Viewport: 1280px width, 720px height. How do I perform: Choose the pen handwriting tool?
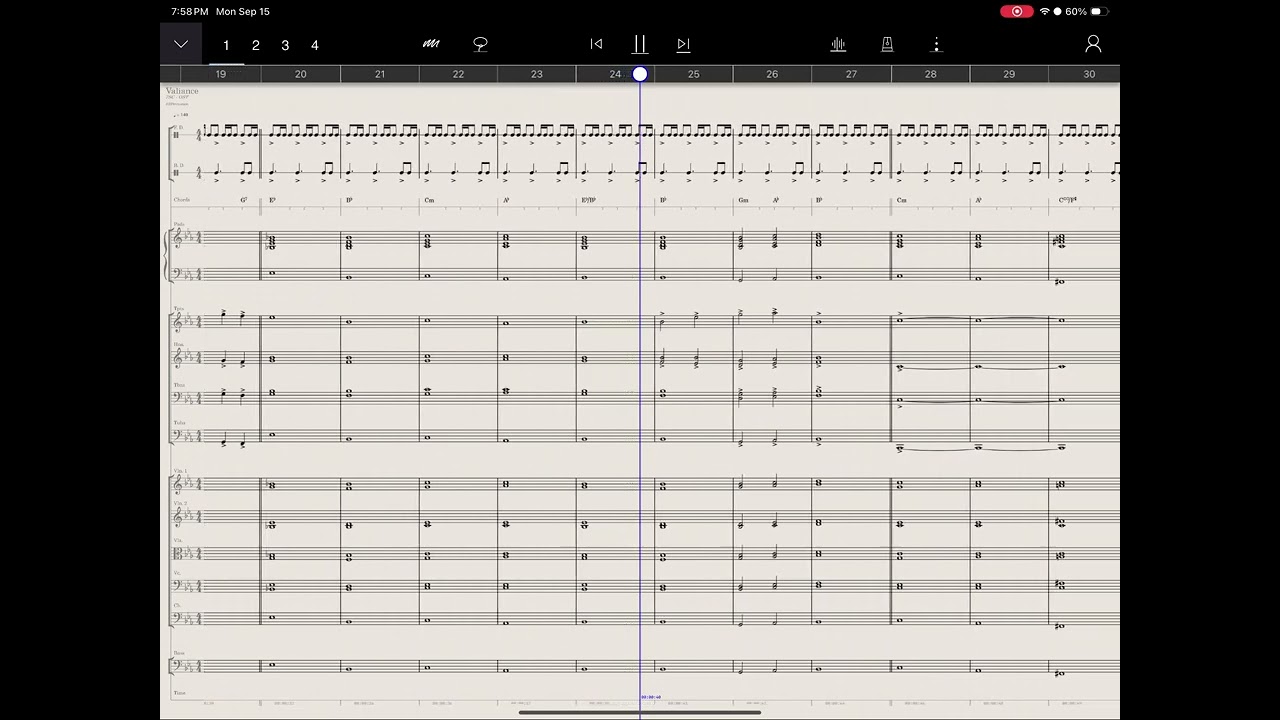431,44
